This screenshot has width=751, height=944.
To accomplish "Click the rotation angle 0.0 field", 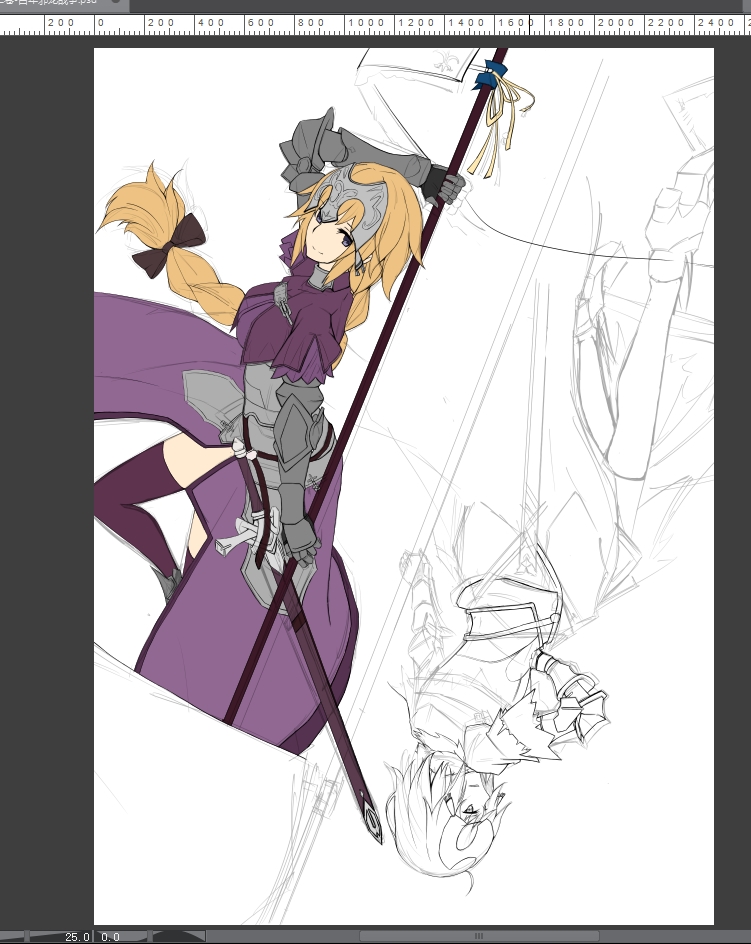I will (110, 937).
